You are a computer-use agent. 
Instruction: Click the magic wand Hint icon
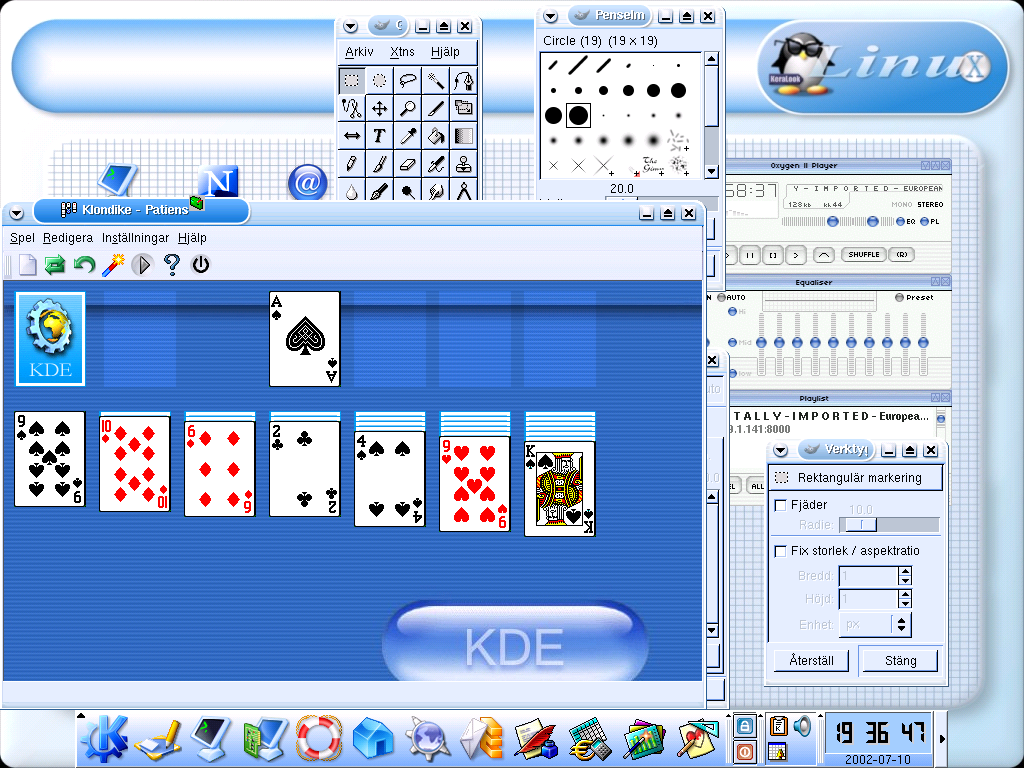tap(113, 264)
